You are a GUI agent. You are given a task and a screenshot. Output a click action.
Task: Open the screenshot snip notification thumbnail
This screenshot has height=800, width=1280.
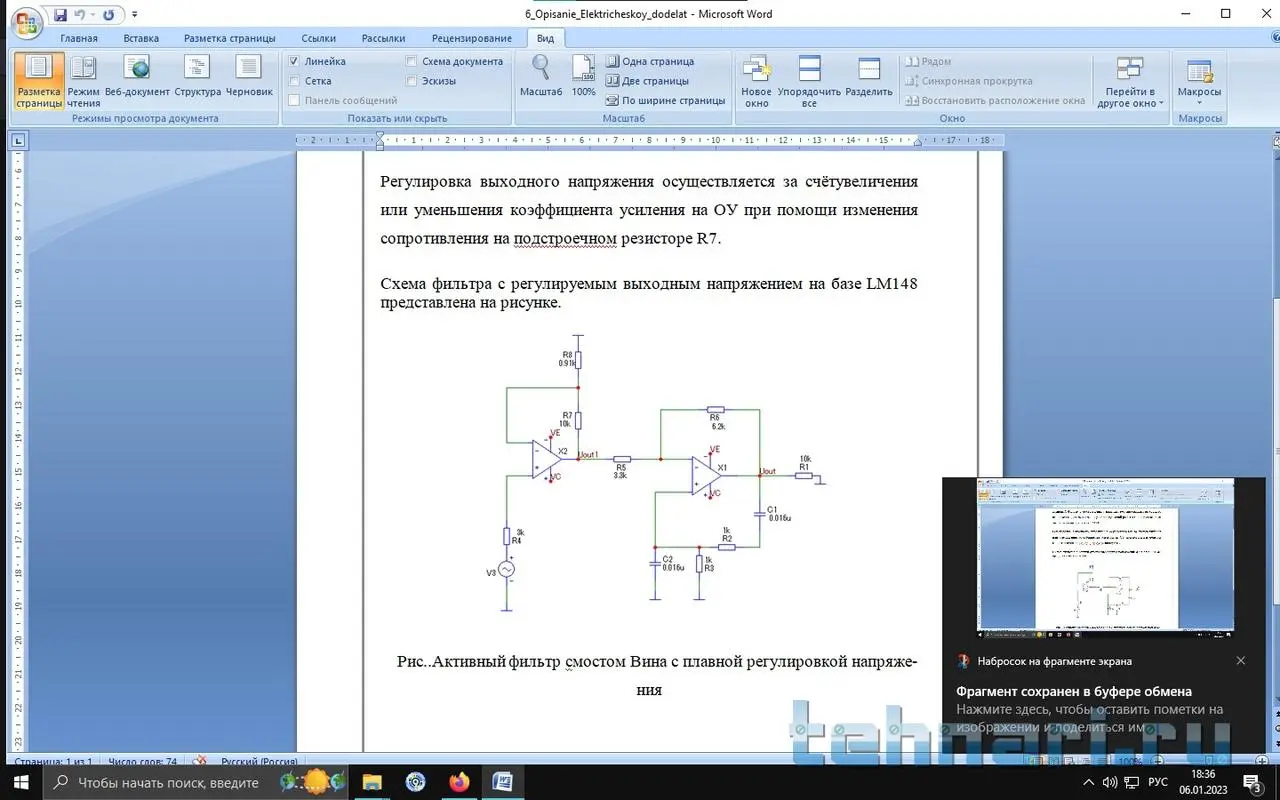[x=1105, y=558]
